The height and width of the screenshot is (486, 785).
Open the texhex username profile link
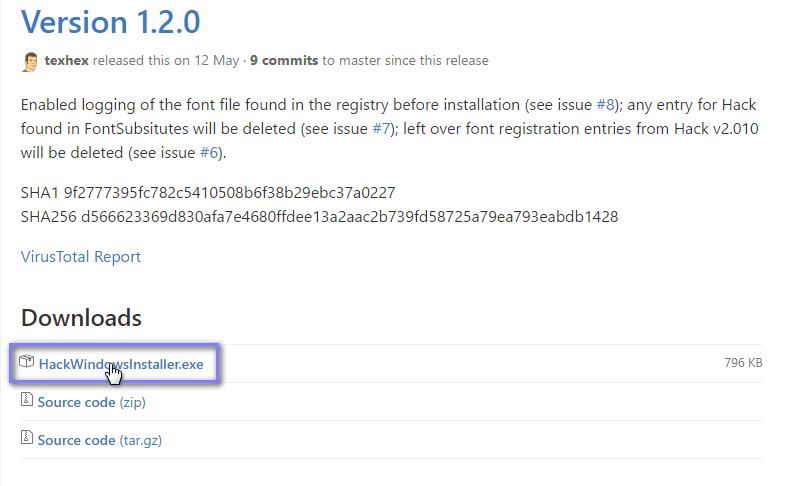[x=67, y=61]
